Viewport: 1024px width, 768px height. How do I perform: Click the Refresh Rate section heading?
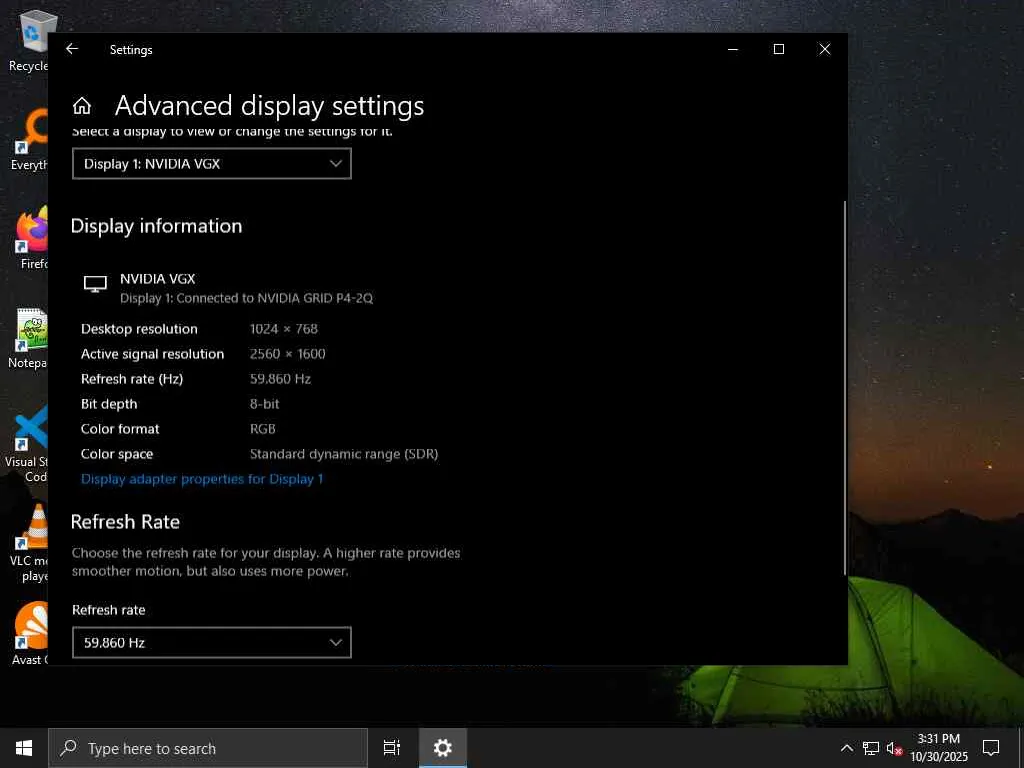[125, 522]
